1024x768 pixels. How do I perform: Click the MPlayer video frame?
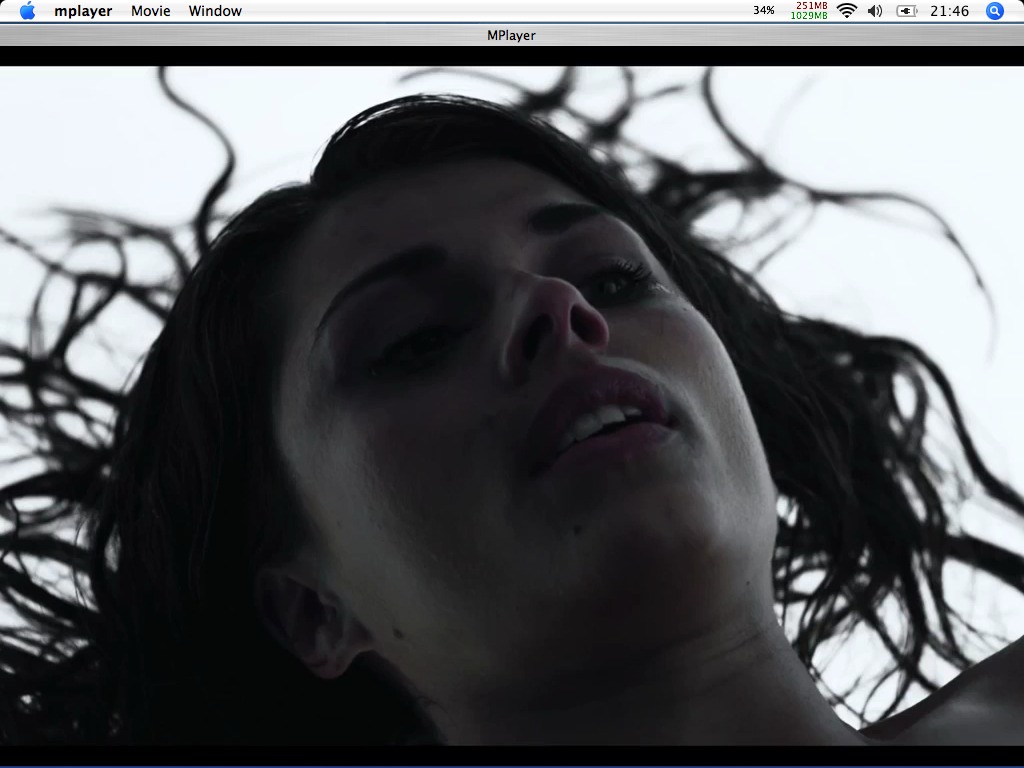point(512,405)
